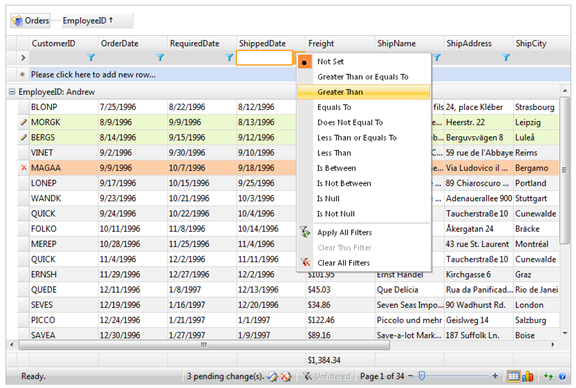
Task: Click green refresh arrows icon
Action: click(548, 376)
